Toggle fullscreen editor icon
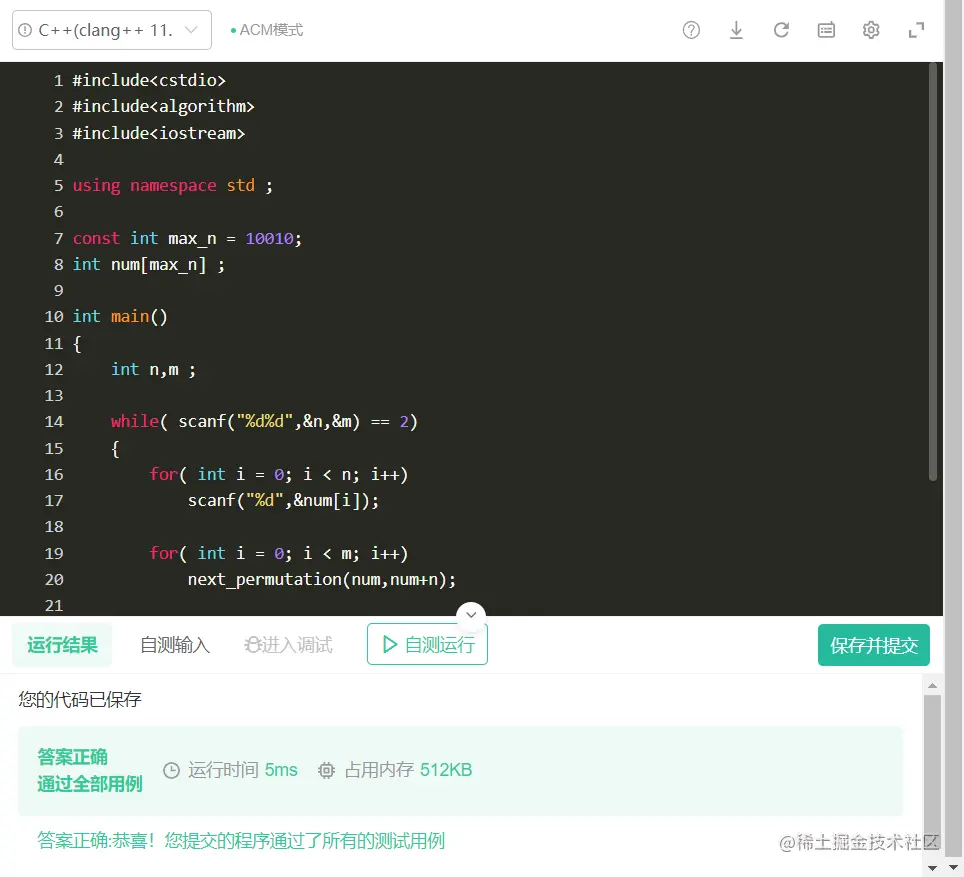Image resolution: width=964 pixels, height=877 pixels. coord(916,30)
